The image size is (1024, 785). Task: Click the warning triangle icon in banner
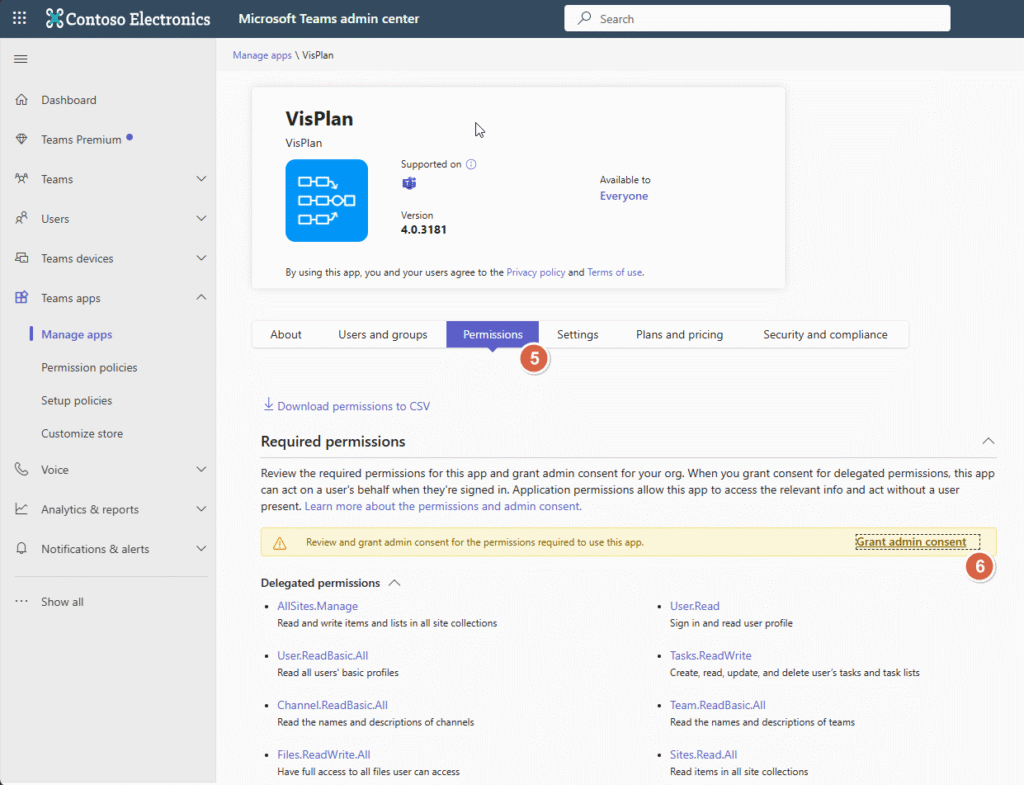(x=280, y=543)
